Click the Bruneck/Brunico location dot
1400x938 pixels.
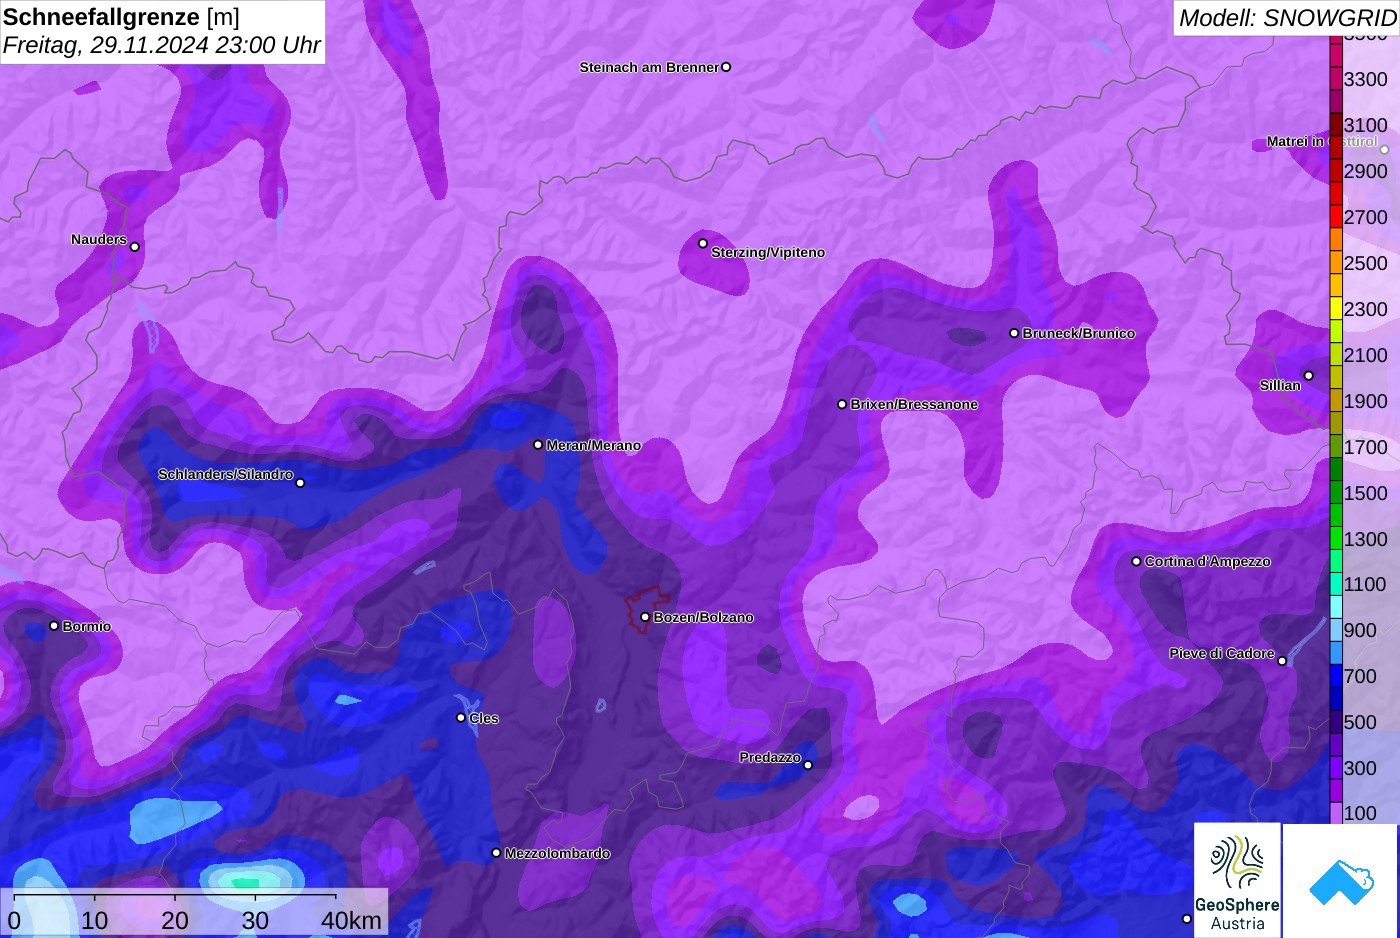1014,333
